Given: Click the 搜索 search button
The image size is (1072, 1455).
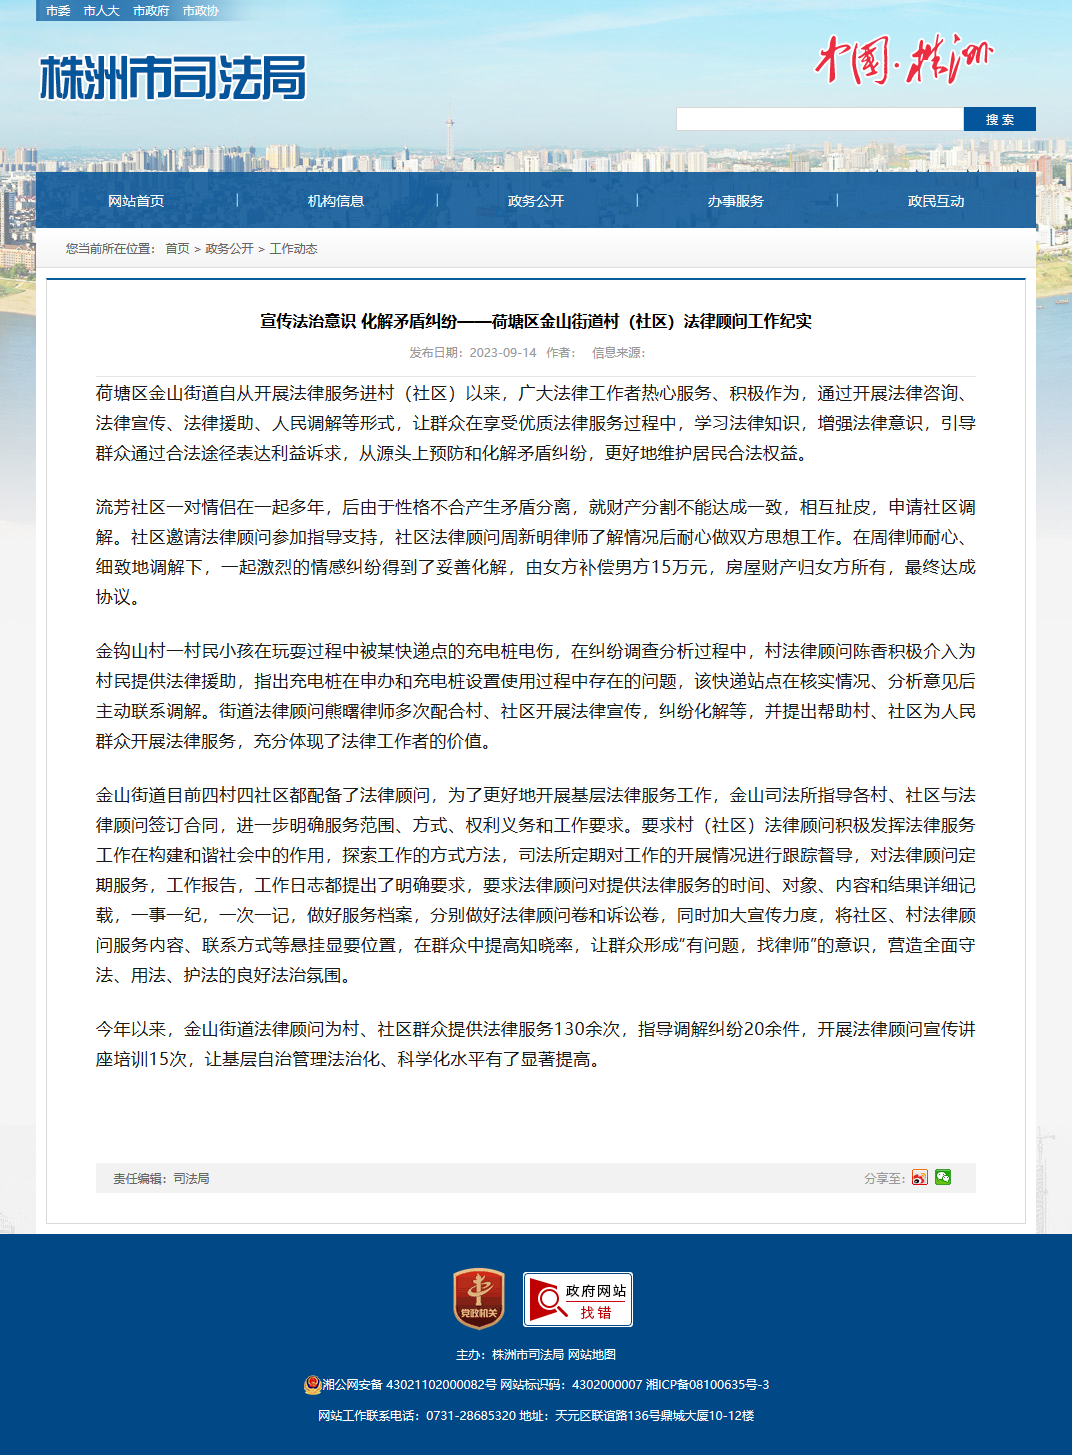Looking at the screenshot, I should point(1000,119).
